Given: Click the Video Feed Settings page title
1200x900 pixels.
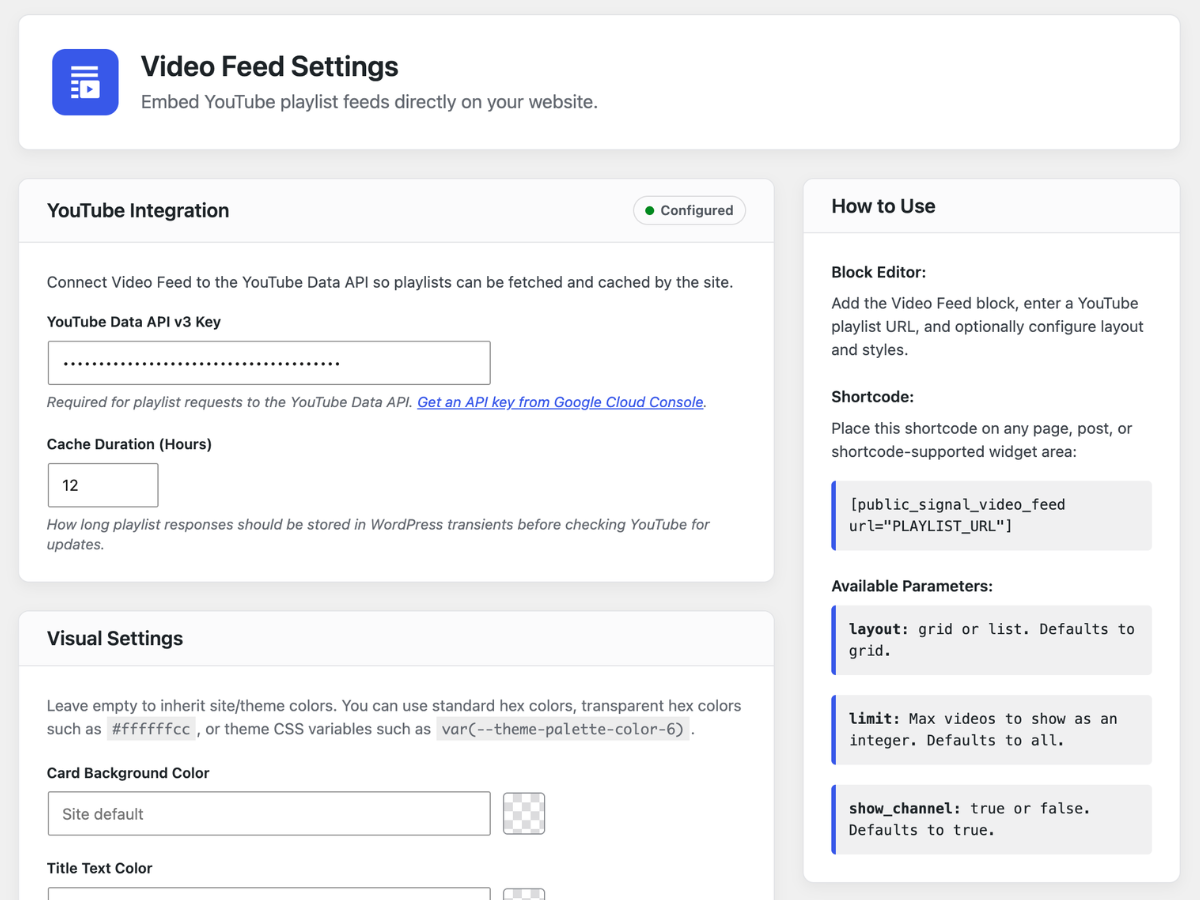Looking at the screenshot, I should [x=270, y=67].
